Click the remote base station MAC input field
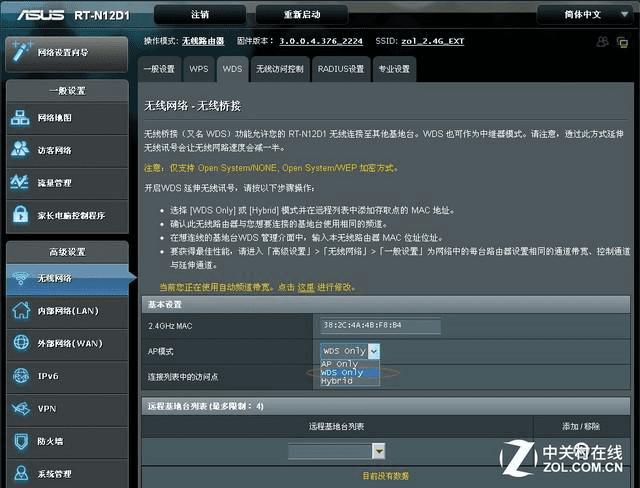 coord(330,451)
